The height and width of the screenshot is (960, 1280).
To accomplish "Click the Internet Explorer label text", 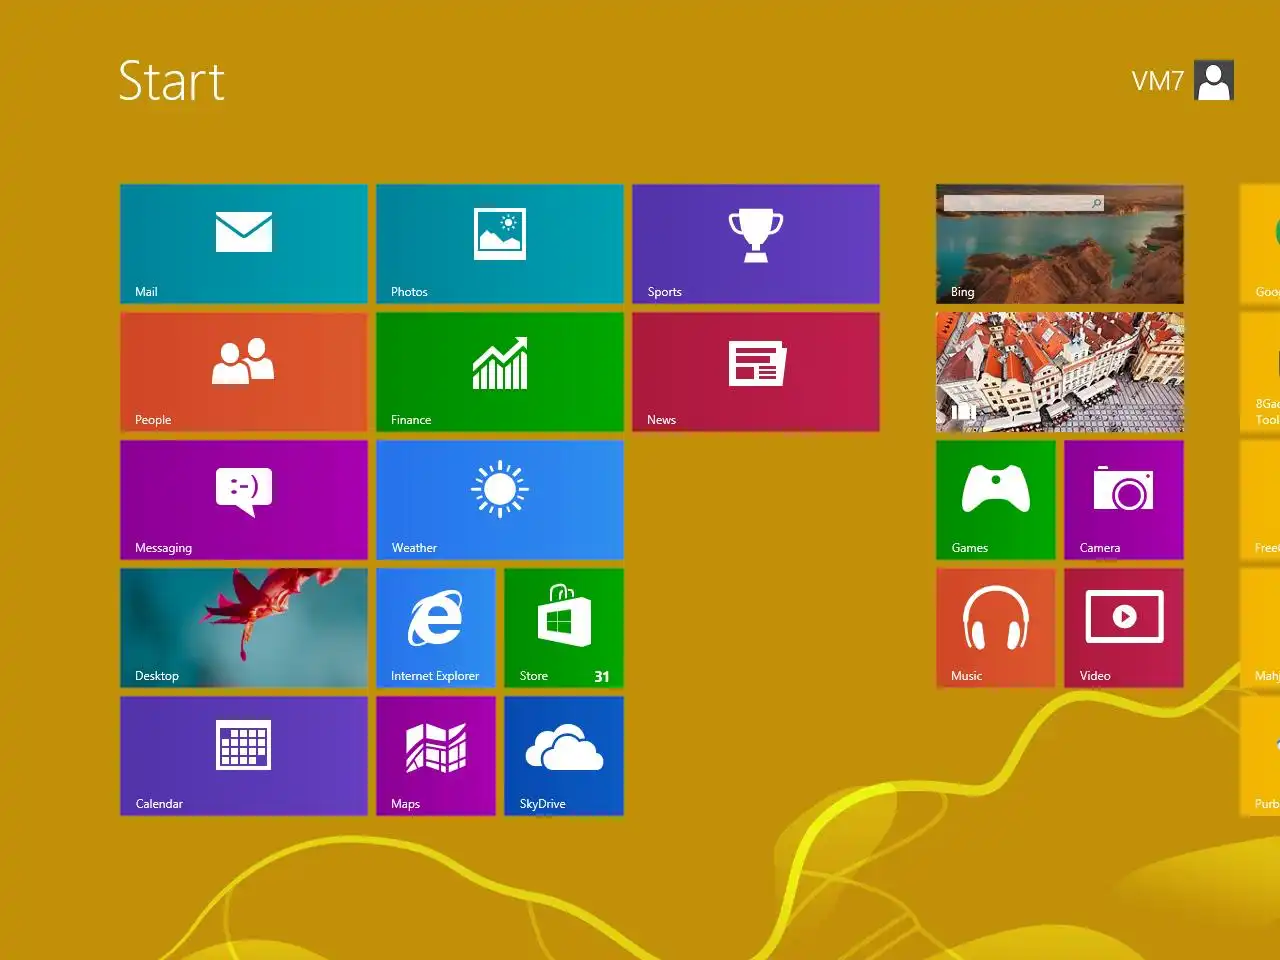I will tap(435, 676).
